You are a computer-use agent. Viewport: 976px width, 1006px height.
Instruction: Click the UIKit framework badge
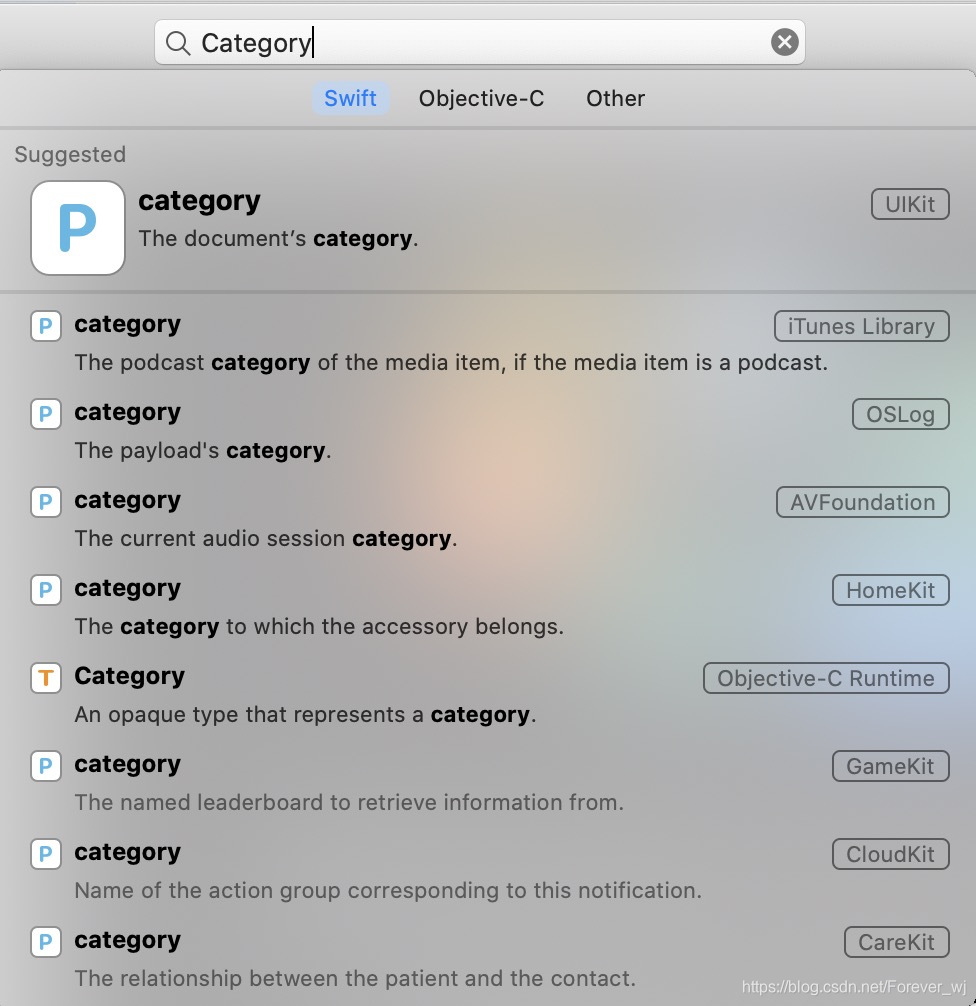pyautogui.click(x=910, y=204)
